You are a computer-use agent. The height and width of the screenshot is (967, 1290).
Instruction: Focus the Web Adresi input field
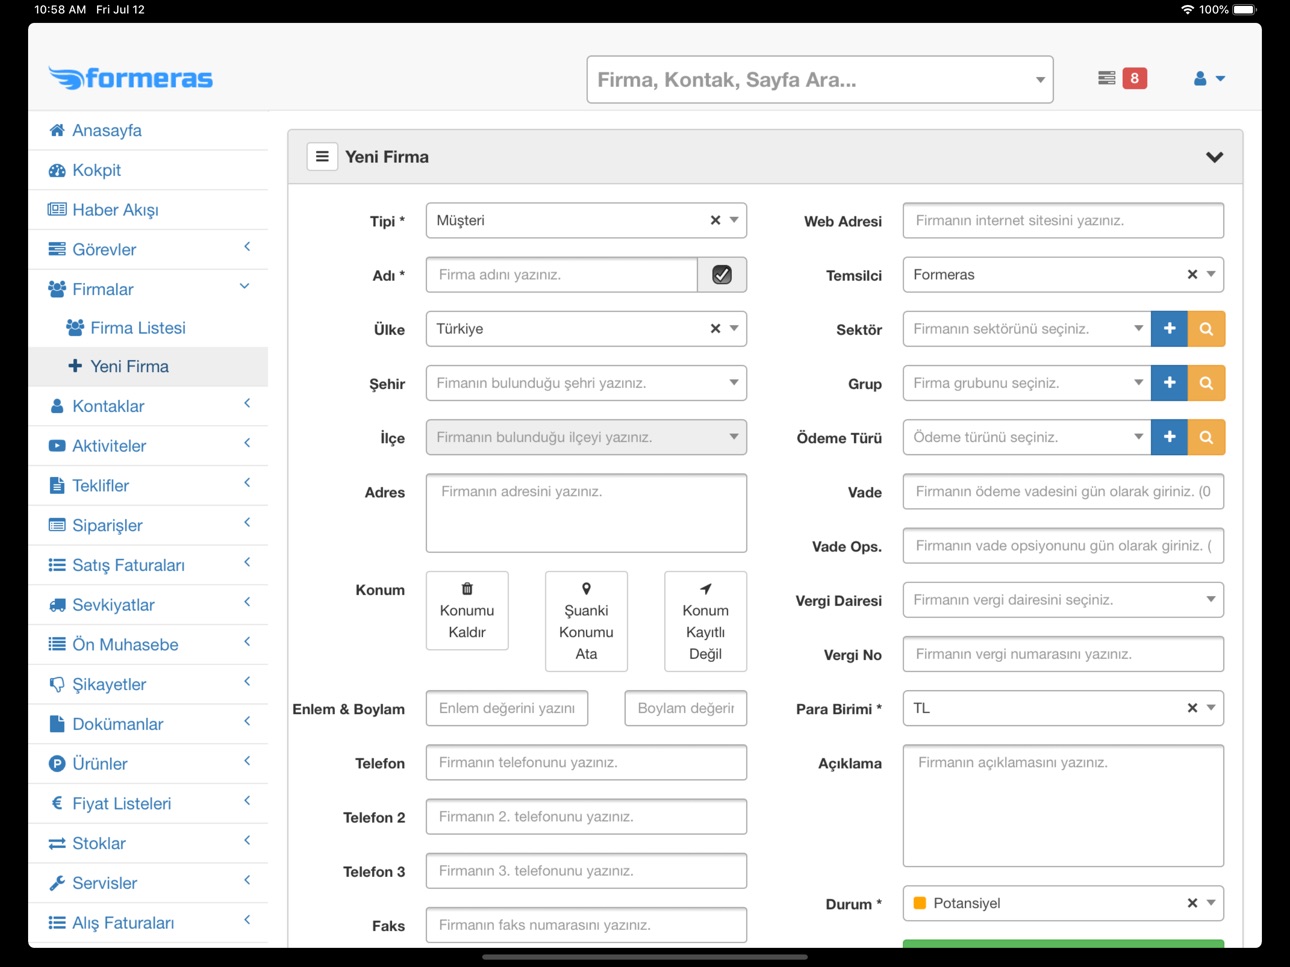(x=1063, y=220)
